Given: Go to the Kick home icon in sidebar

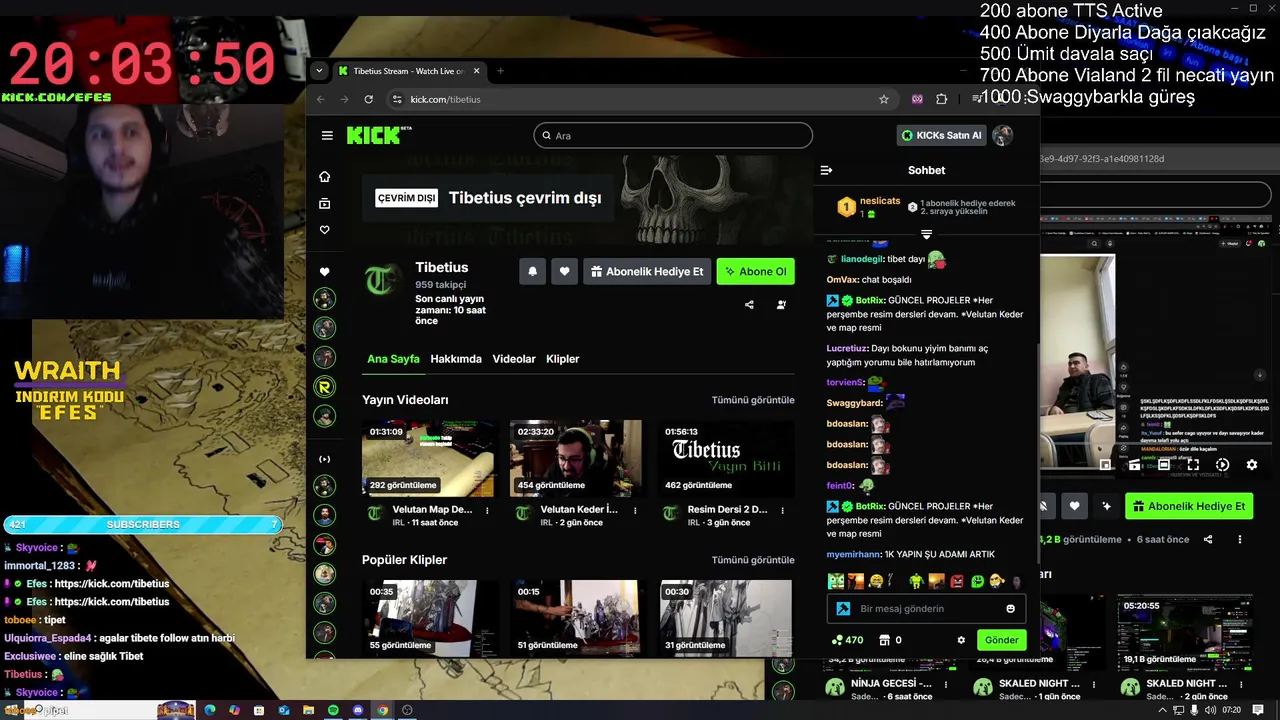Looking at the screenshot, I should [324, 177].
